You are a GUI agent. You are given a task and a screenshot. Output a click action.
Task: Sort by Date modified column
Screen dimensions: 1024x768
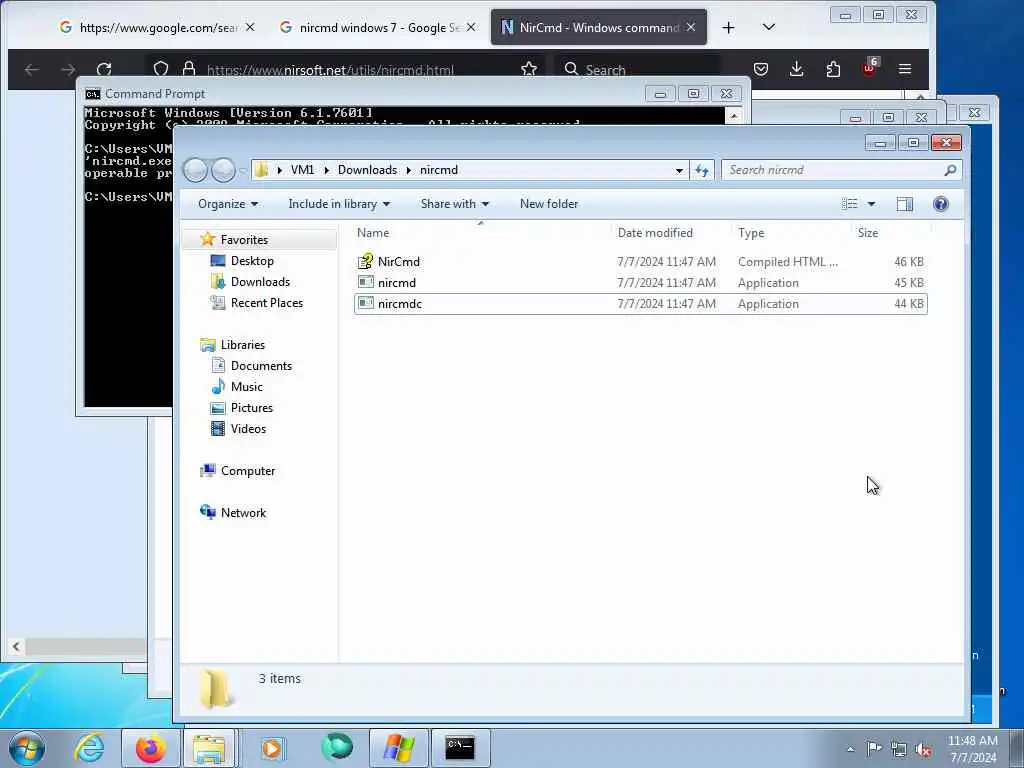tap(655, 233)
